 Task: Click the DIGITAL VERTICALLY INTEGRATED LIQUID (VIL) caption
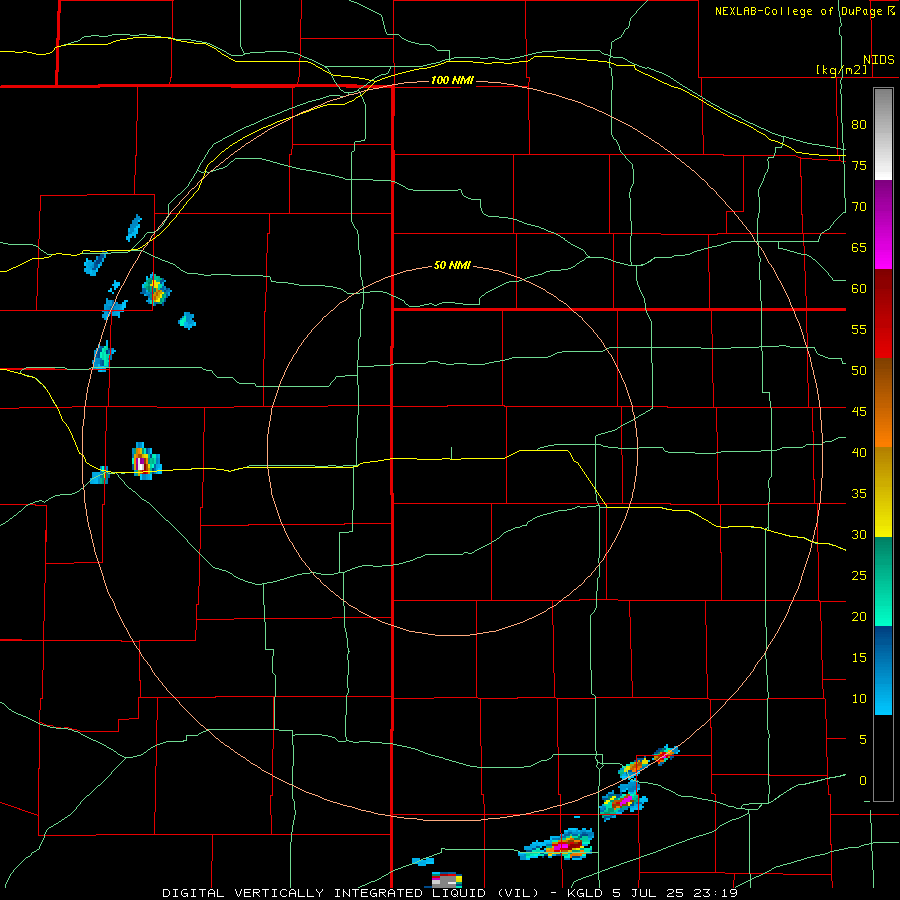point(350,893)
